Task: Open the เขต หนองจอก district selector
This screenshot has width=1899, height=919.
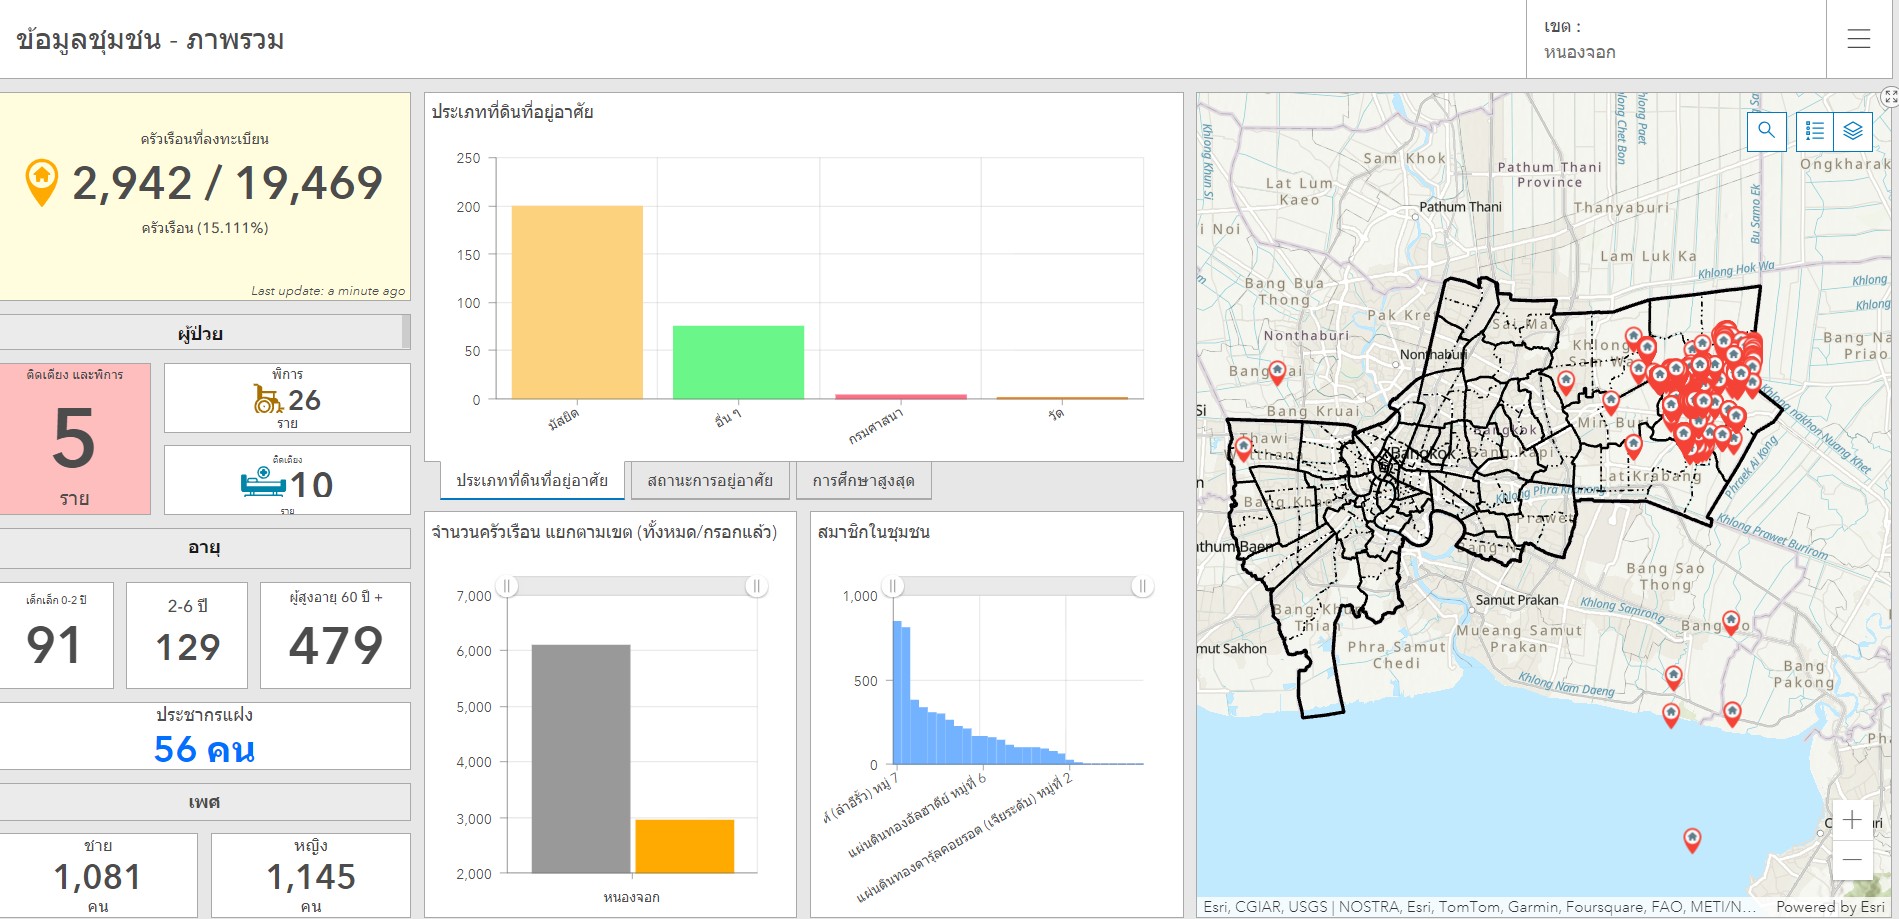Action: pos(1675,39)
